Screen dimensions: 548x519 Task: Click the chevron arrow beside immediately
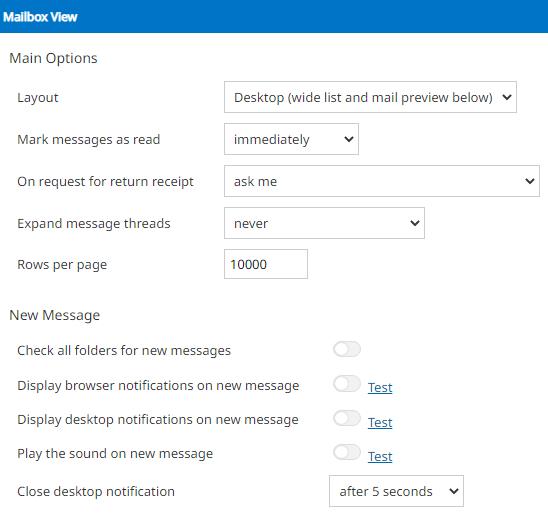[349, 139]
